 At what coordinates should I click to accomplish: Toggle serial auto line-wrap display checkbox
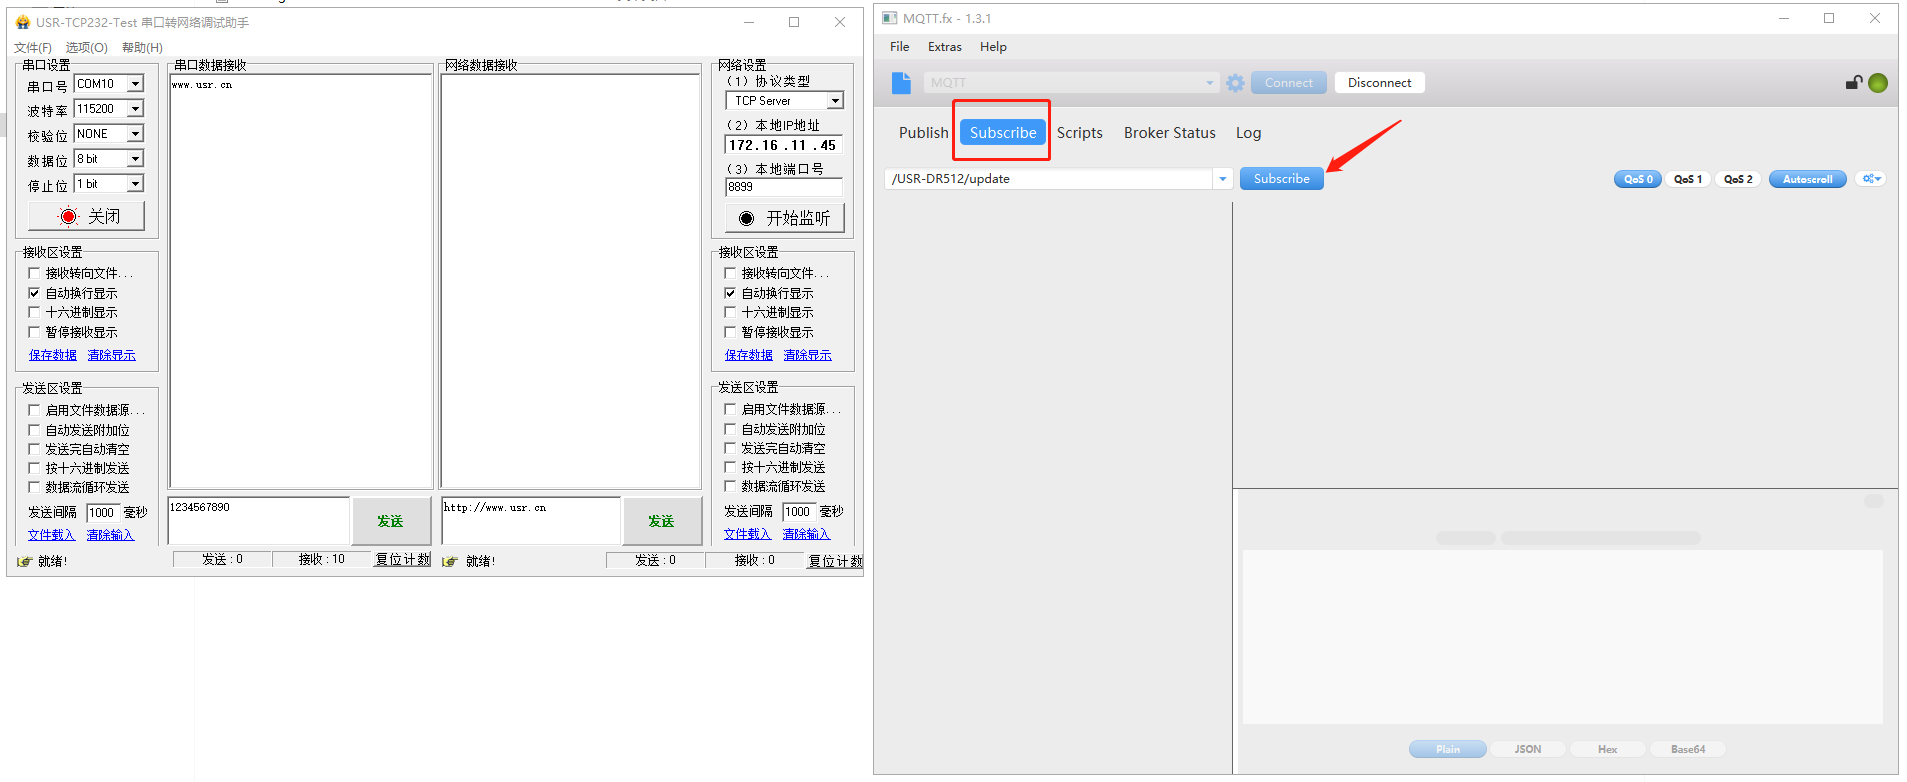tap(34, 293)
